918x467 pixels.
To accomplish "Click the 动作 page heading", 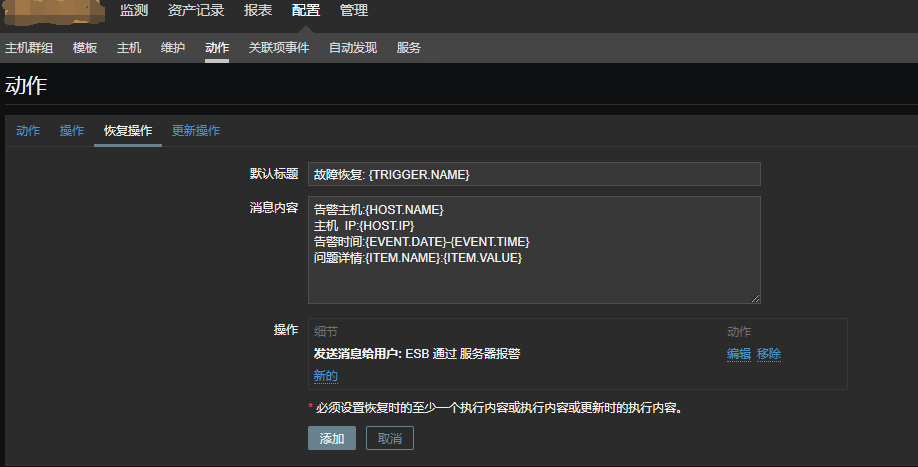I will pyautogui.click(x=26, y=85).
